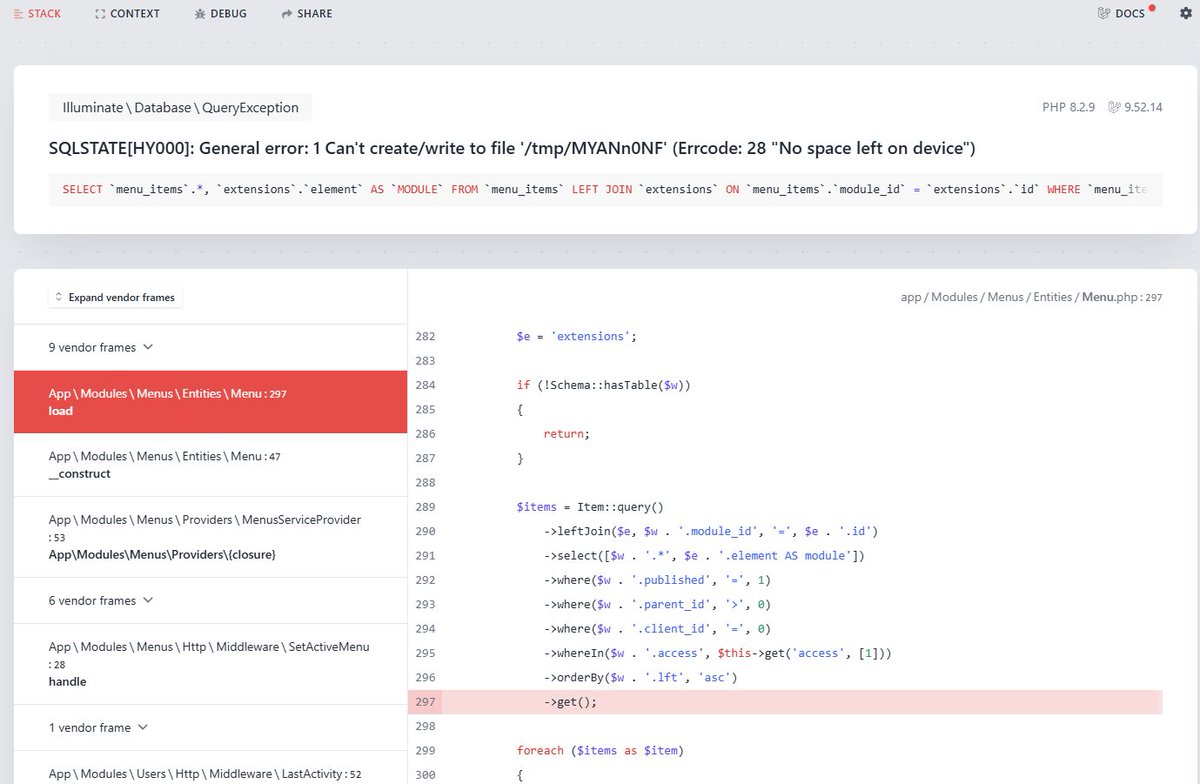1200x784 pixels.
Task: Click the if (!Schema::hasTable($w)) line
Action: tap(604, 385)
